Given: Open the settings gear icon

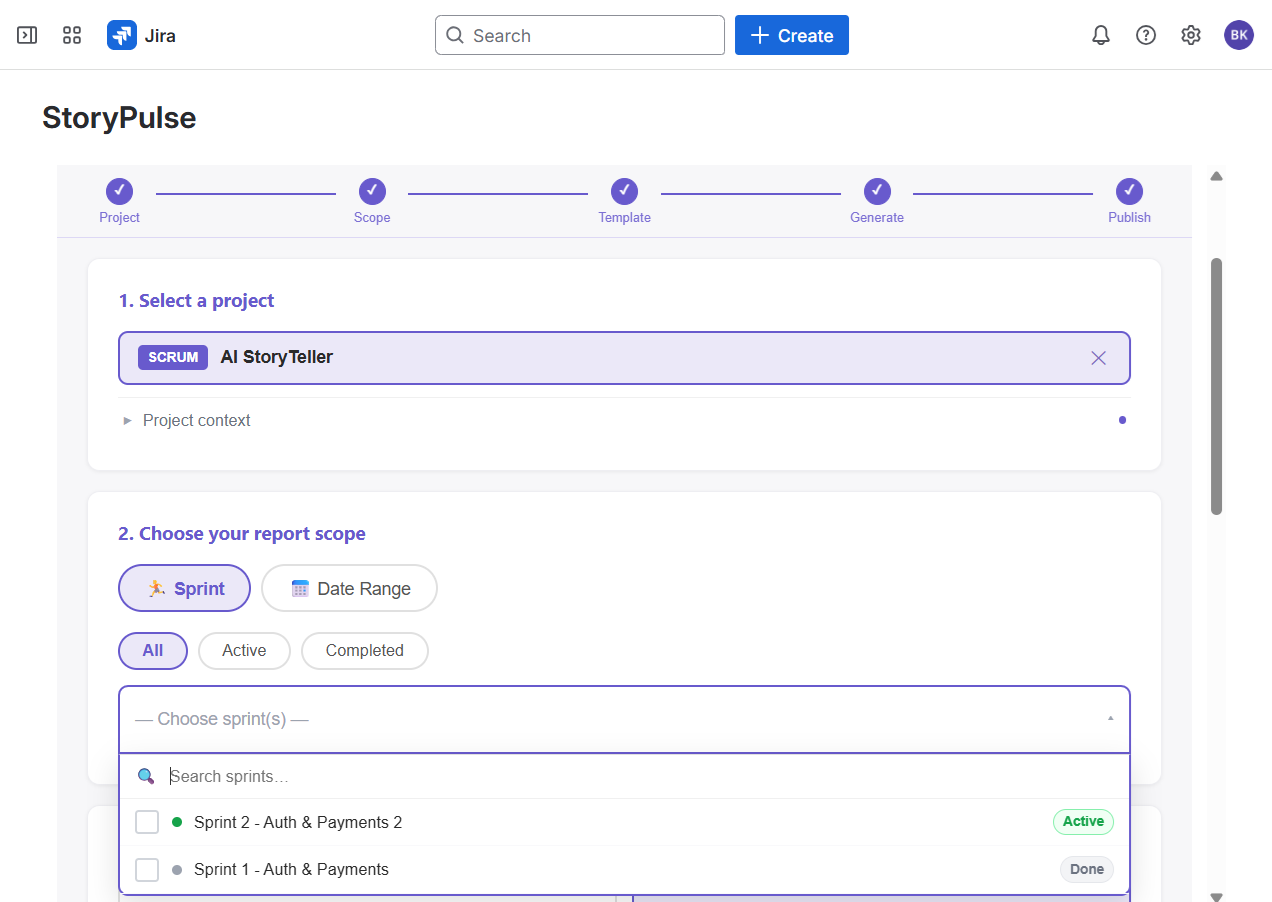Looking at the screenshot, I should pos(1190,35).
